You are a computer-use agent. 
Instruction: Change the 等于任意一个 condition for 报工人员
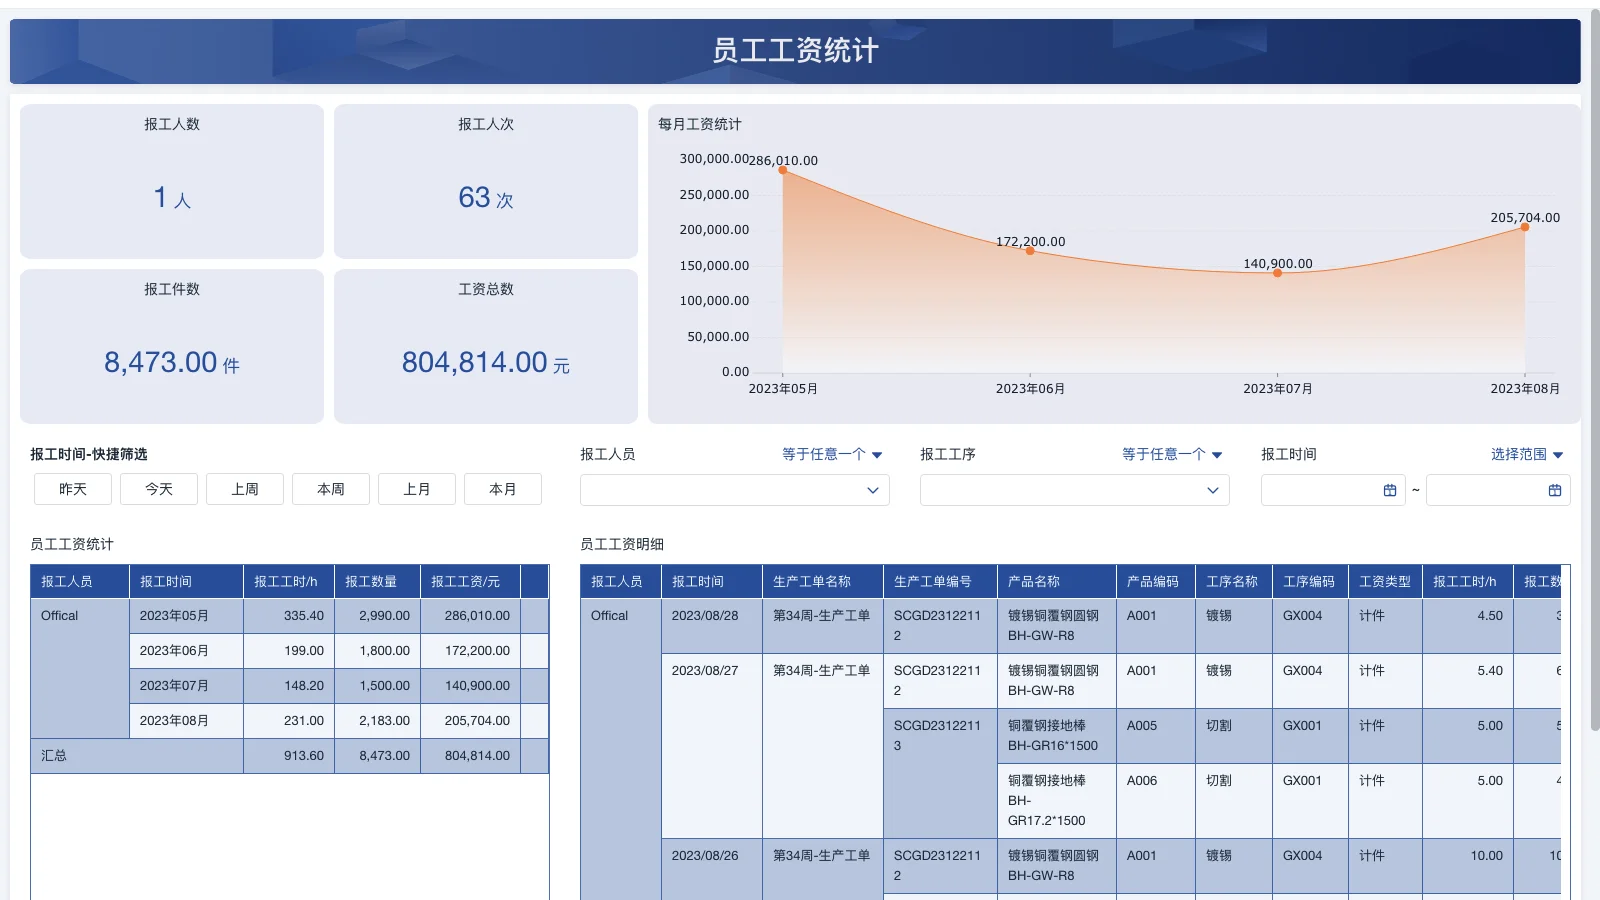pyautogui.click(x=831, y=454)
